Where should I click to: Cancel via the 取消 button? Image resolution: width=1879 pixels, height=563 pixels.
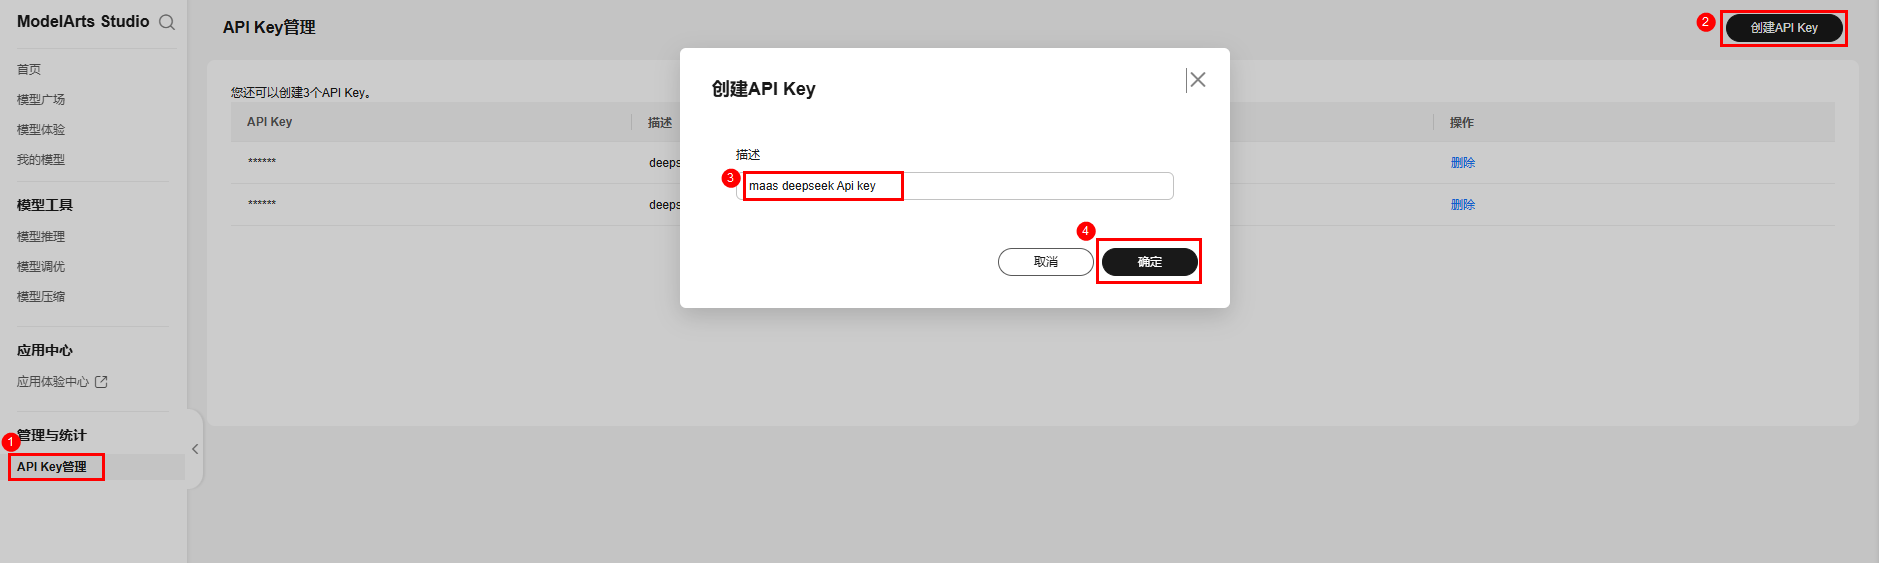tap(1046, 262)
